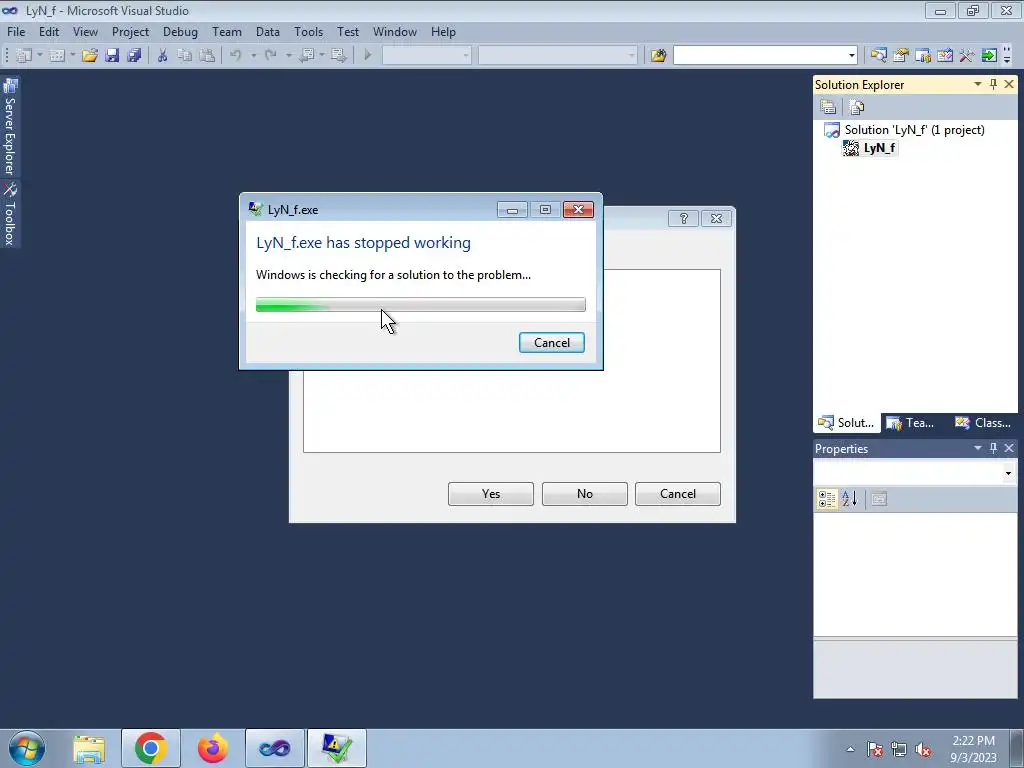Screen dimensions: 1024x768
Task: Open the Find combo box dropdown
Action: click(851, 56)
